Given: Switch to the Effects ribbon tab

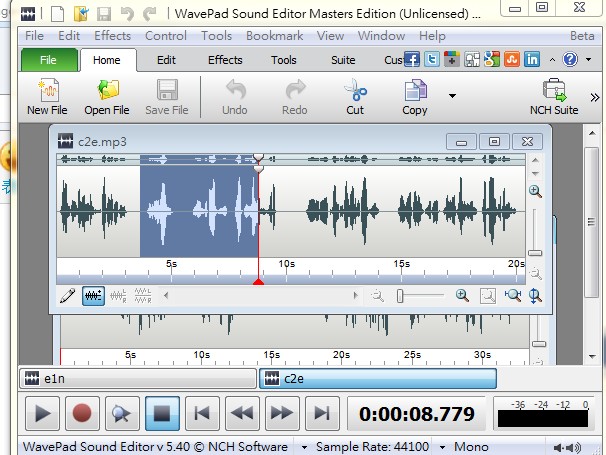Looking at the screenshot, I should tap(225, 60).
